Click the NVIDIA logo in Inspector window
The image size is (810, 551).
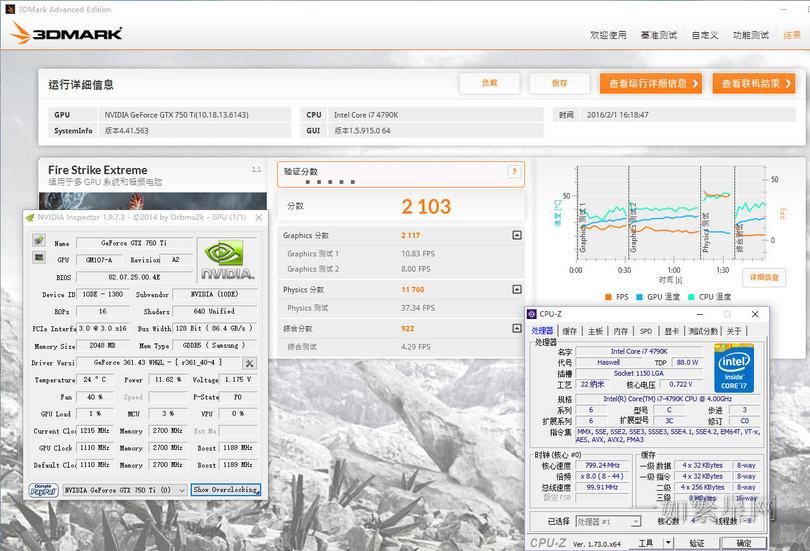227,260
